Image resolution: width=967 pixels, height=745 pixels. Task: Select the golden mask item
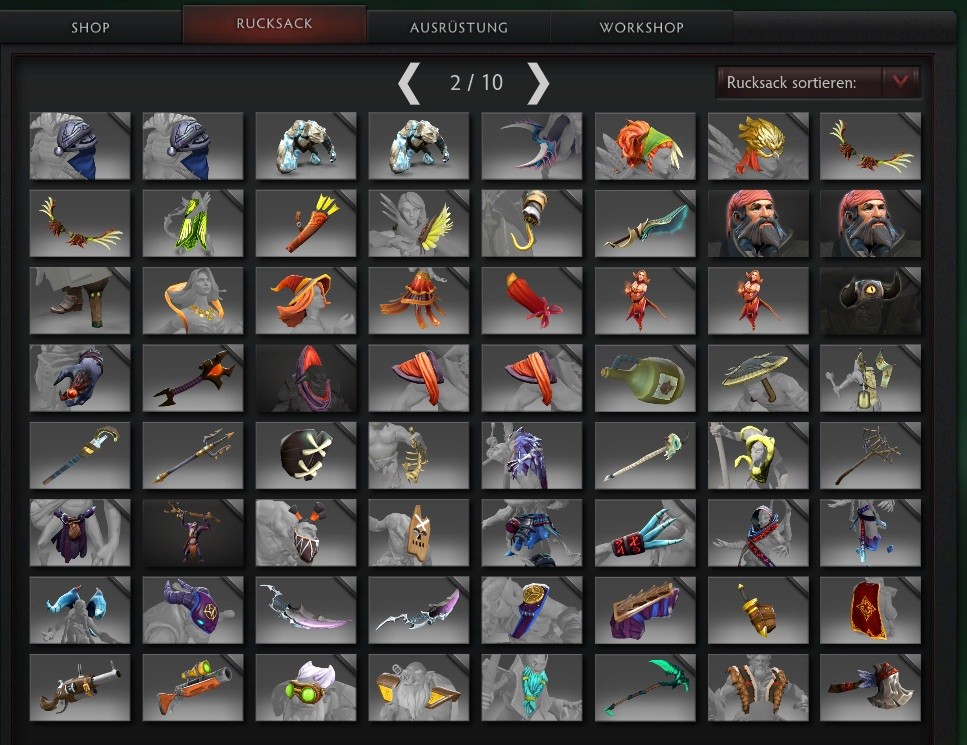[758, 146]
